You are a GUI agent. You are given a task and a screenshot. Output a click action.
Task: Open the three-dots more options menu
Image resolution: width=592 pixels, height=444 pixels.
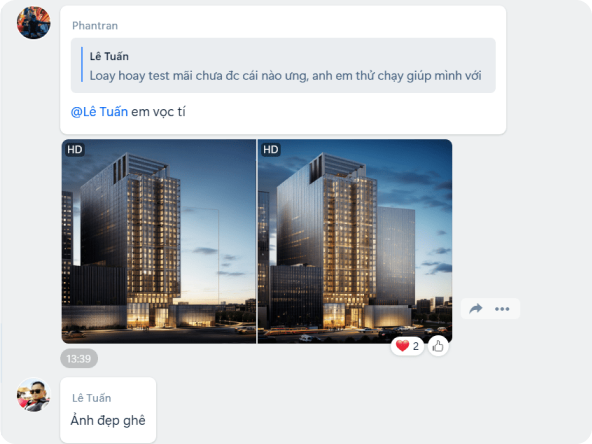click(502, 309)
